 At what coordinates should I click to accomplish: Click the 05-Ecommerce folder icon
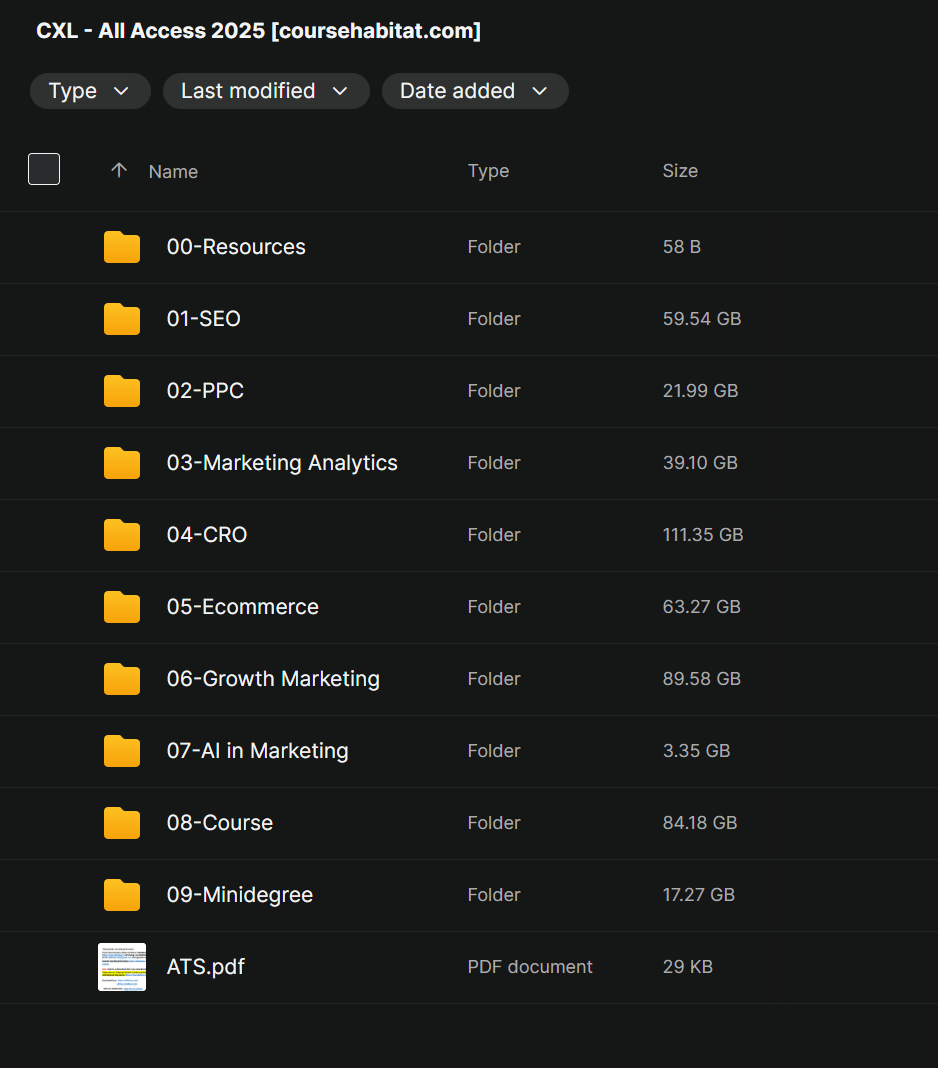click(x=122, y=607)
